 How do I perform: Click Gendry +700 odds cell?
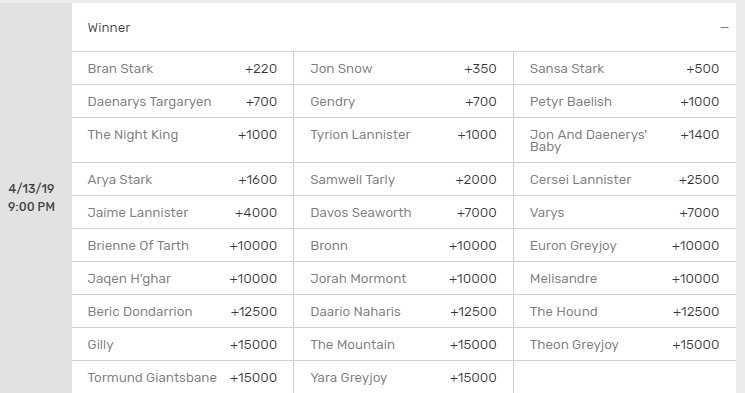point(403,101)
